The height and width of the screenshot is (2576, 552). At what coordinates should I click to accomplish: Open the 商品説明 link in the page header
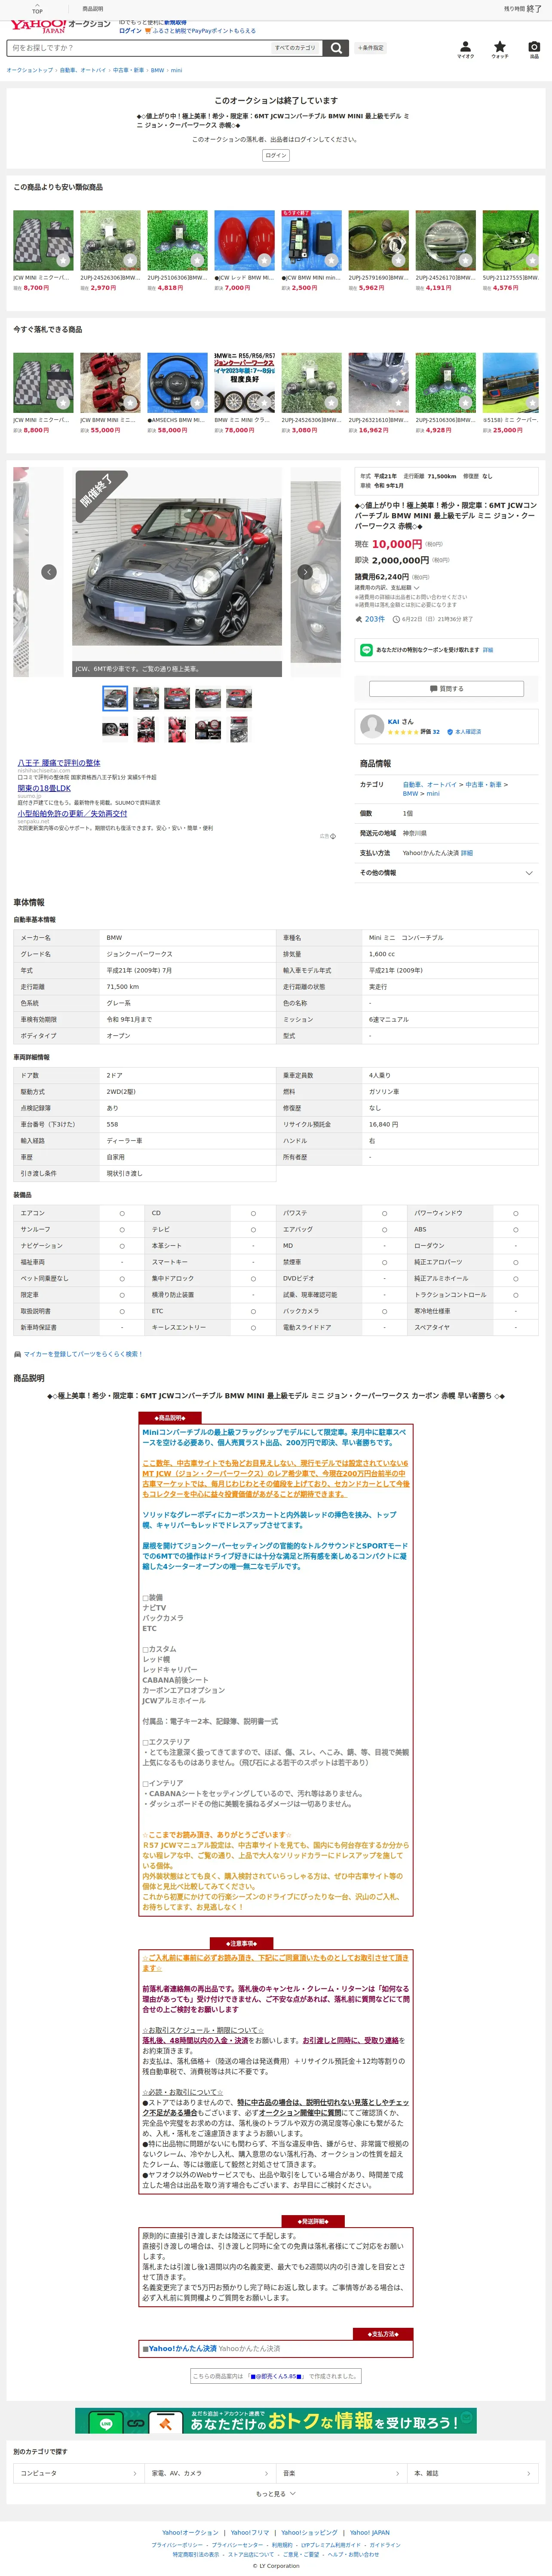(92, 9)
